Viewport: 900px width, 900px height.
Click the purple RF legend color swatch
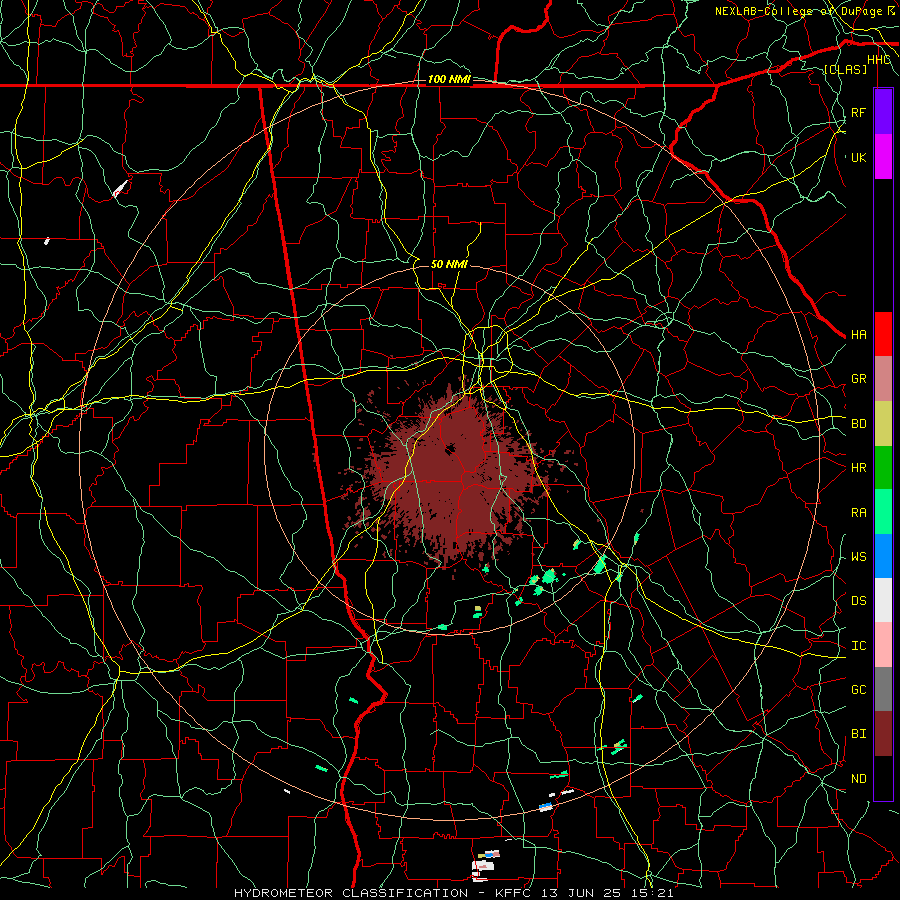(x=883, y=111)
